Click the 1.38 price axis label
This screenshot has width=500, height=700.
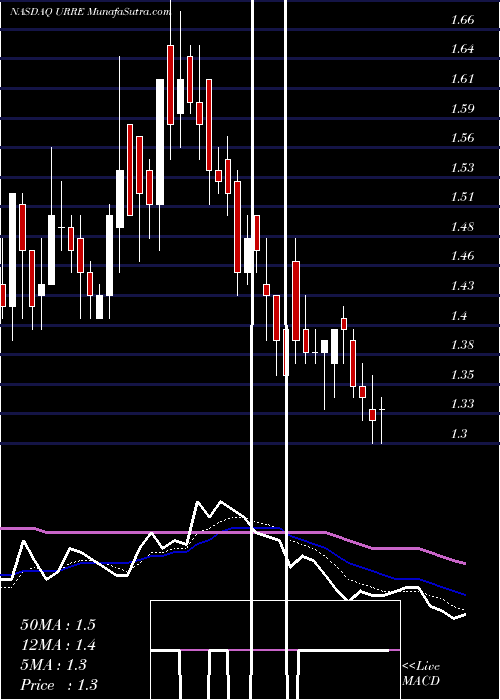tap(462, 345)
